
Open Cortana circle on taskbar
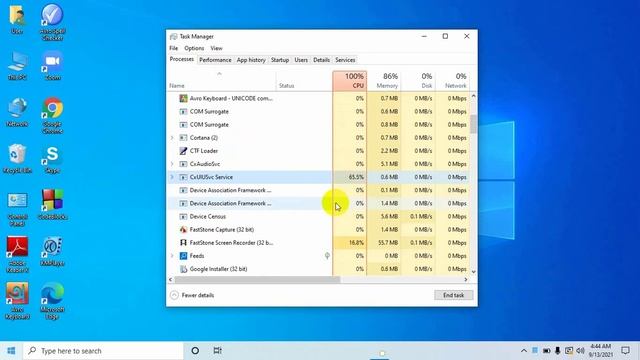pyautogui.click(x=195, y=351)
